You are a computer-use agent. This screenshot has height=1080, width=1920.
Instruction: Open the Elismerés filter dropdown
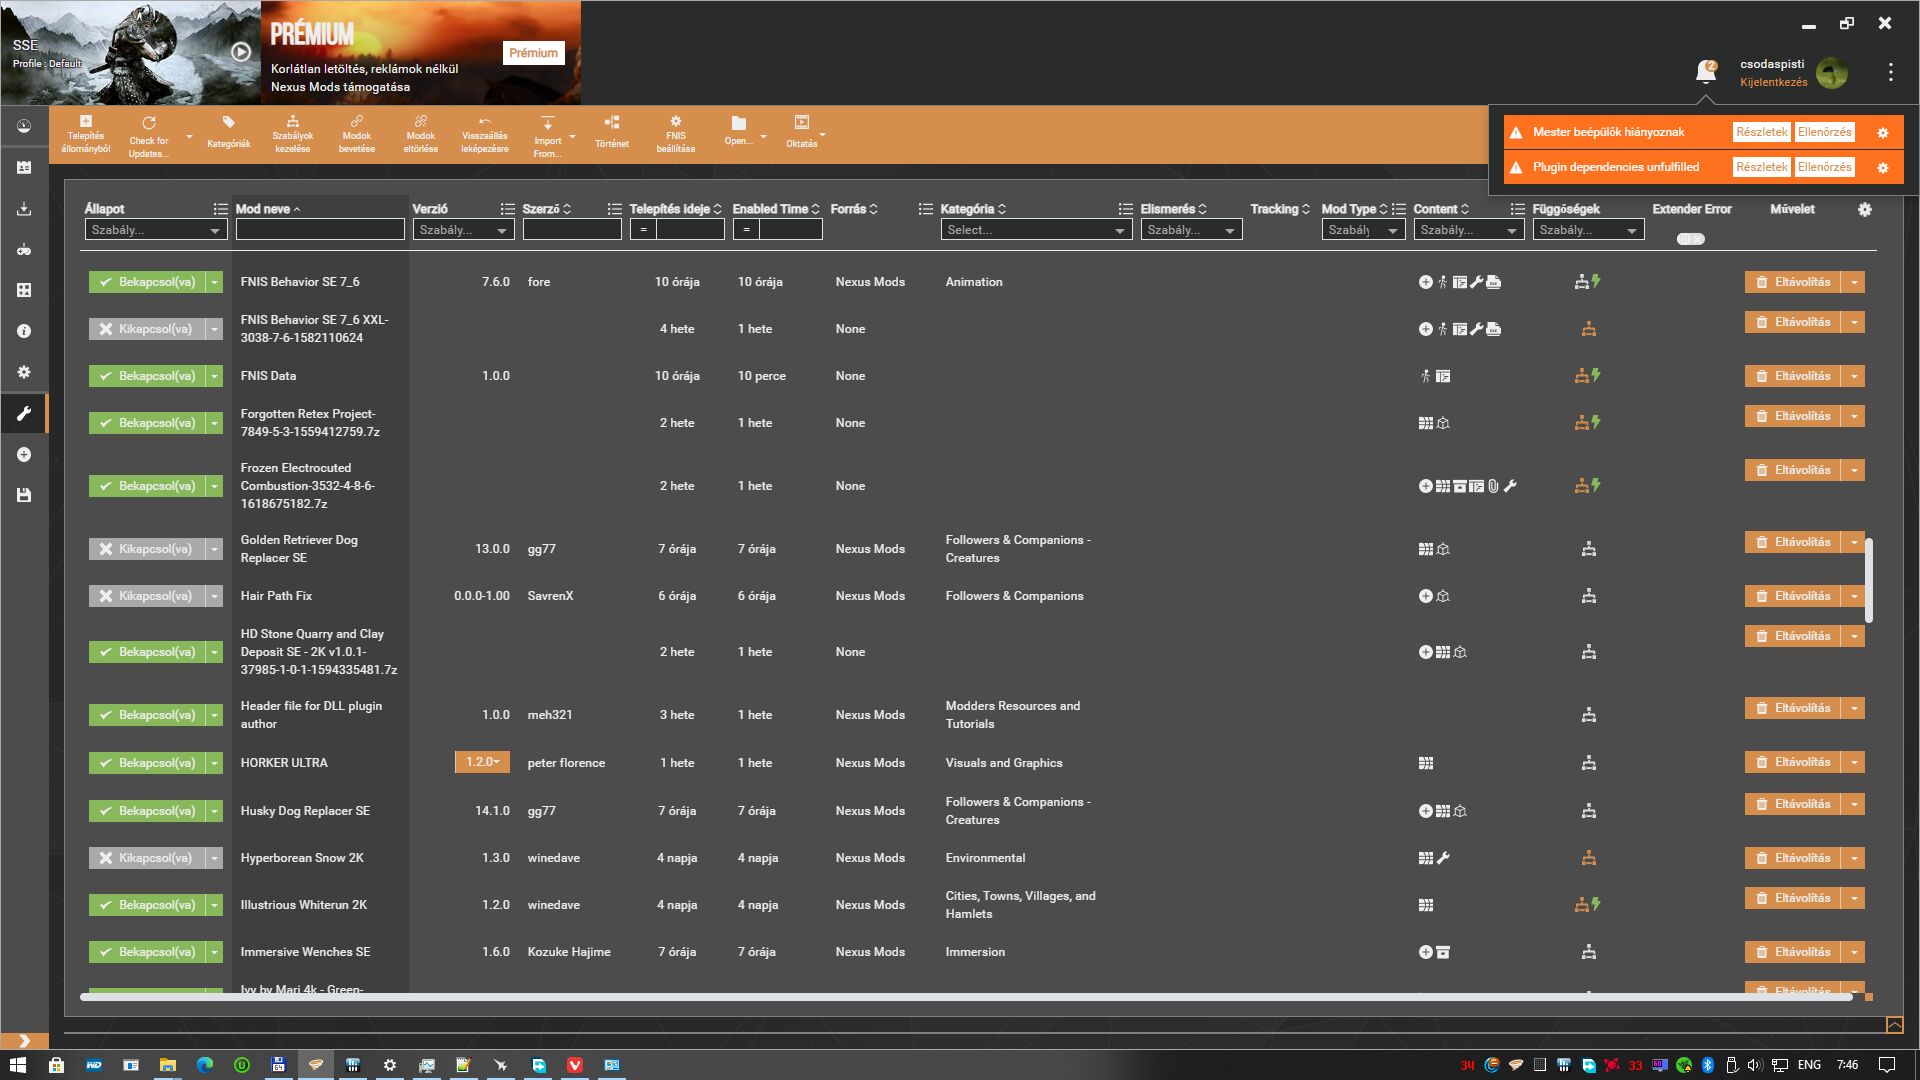pyautogui.click(x=1191, y=230)
